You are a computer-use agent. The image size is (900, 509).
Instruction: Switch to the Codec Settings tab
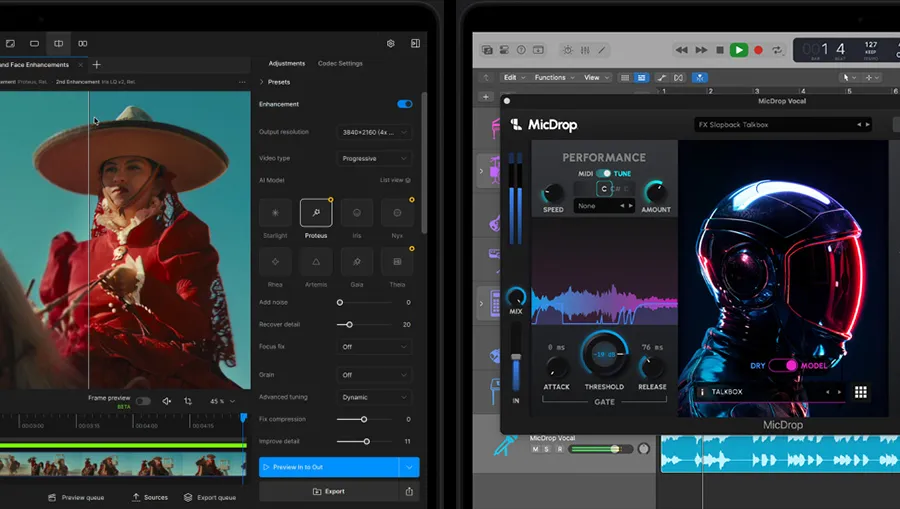click(340, 64)
